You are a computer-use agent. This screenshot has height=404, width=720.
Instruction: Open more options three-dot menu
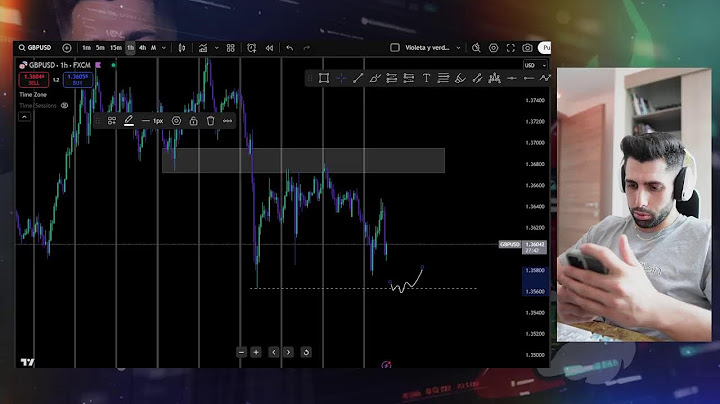[227, 121]
